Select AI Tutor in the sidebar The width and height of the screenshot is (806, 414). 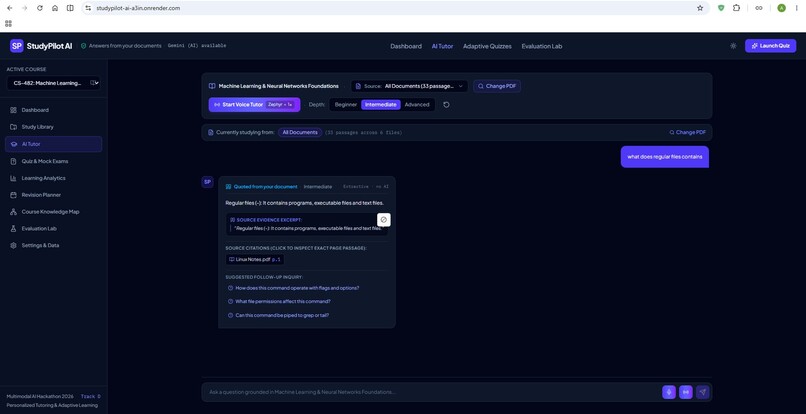click(53, 144)
